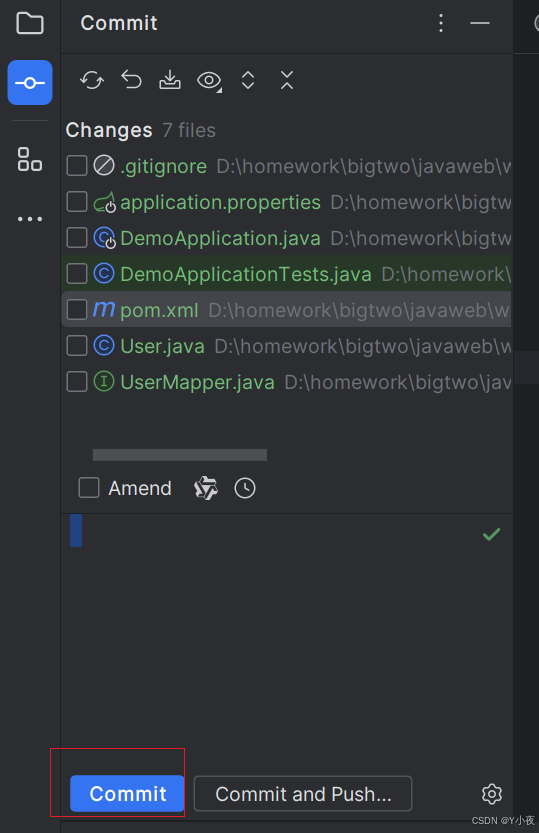Click the Changes group heading
The height and width of the screenshot is (833, 539).
tap(109, 130)
